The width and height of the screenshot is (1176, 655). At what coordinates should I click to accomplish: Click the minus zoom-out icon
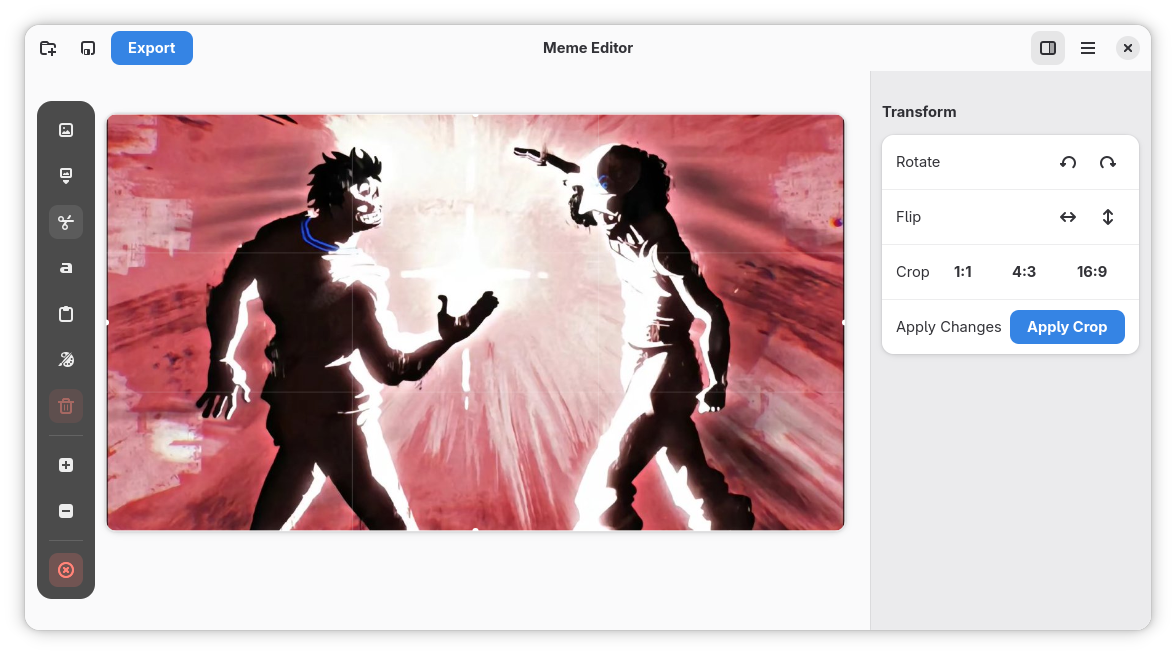click(66, 511)
